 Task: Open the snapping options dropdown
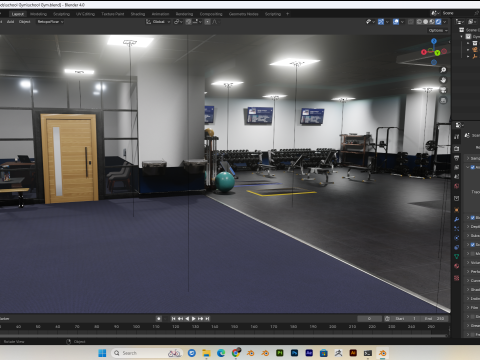tap(197, 22)
